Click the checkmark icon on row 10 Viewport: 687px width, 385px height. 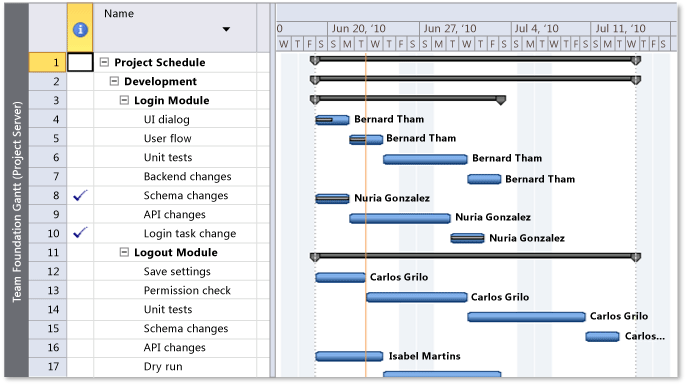coord(81,233)
